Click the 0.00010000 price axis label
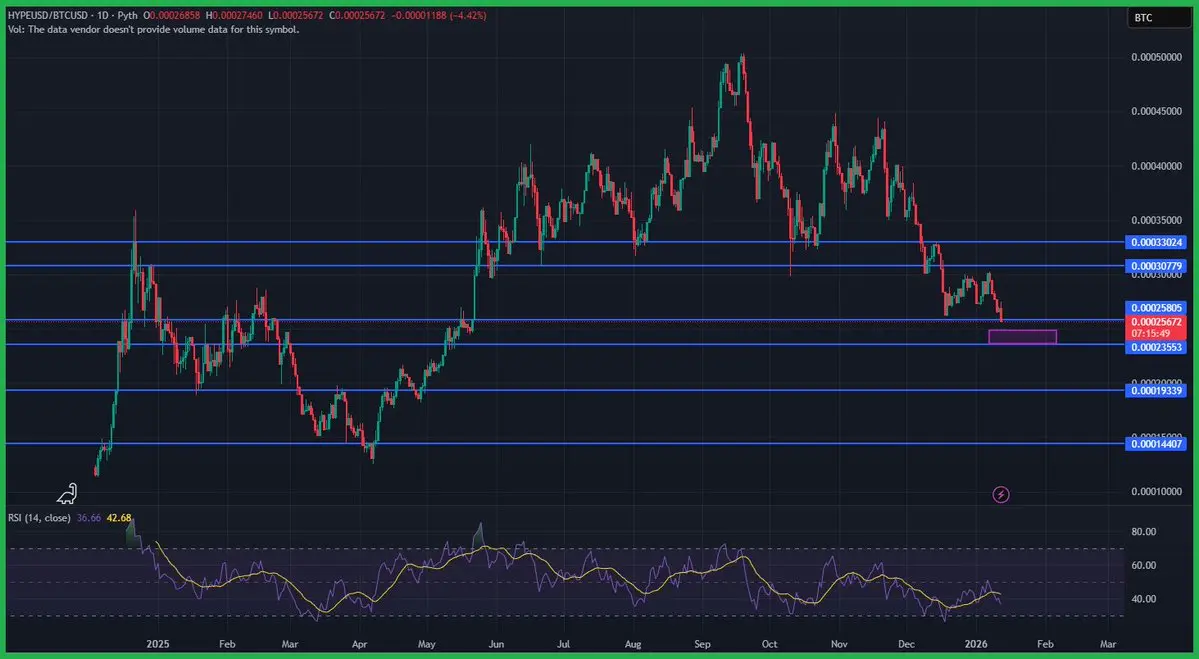The width and height of the screenshot is (1199, 659). click(x=1156, y=491)
